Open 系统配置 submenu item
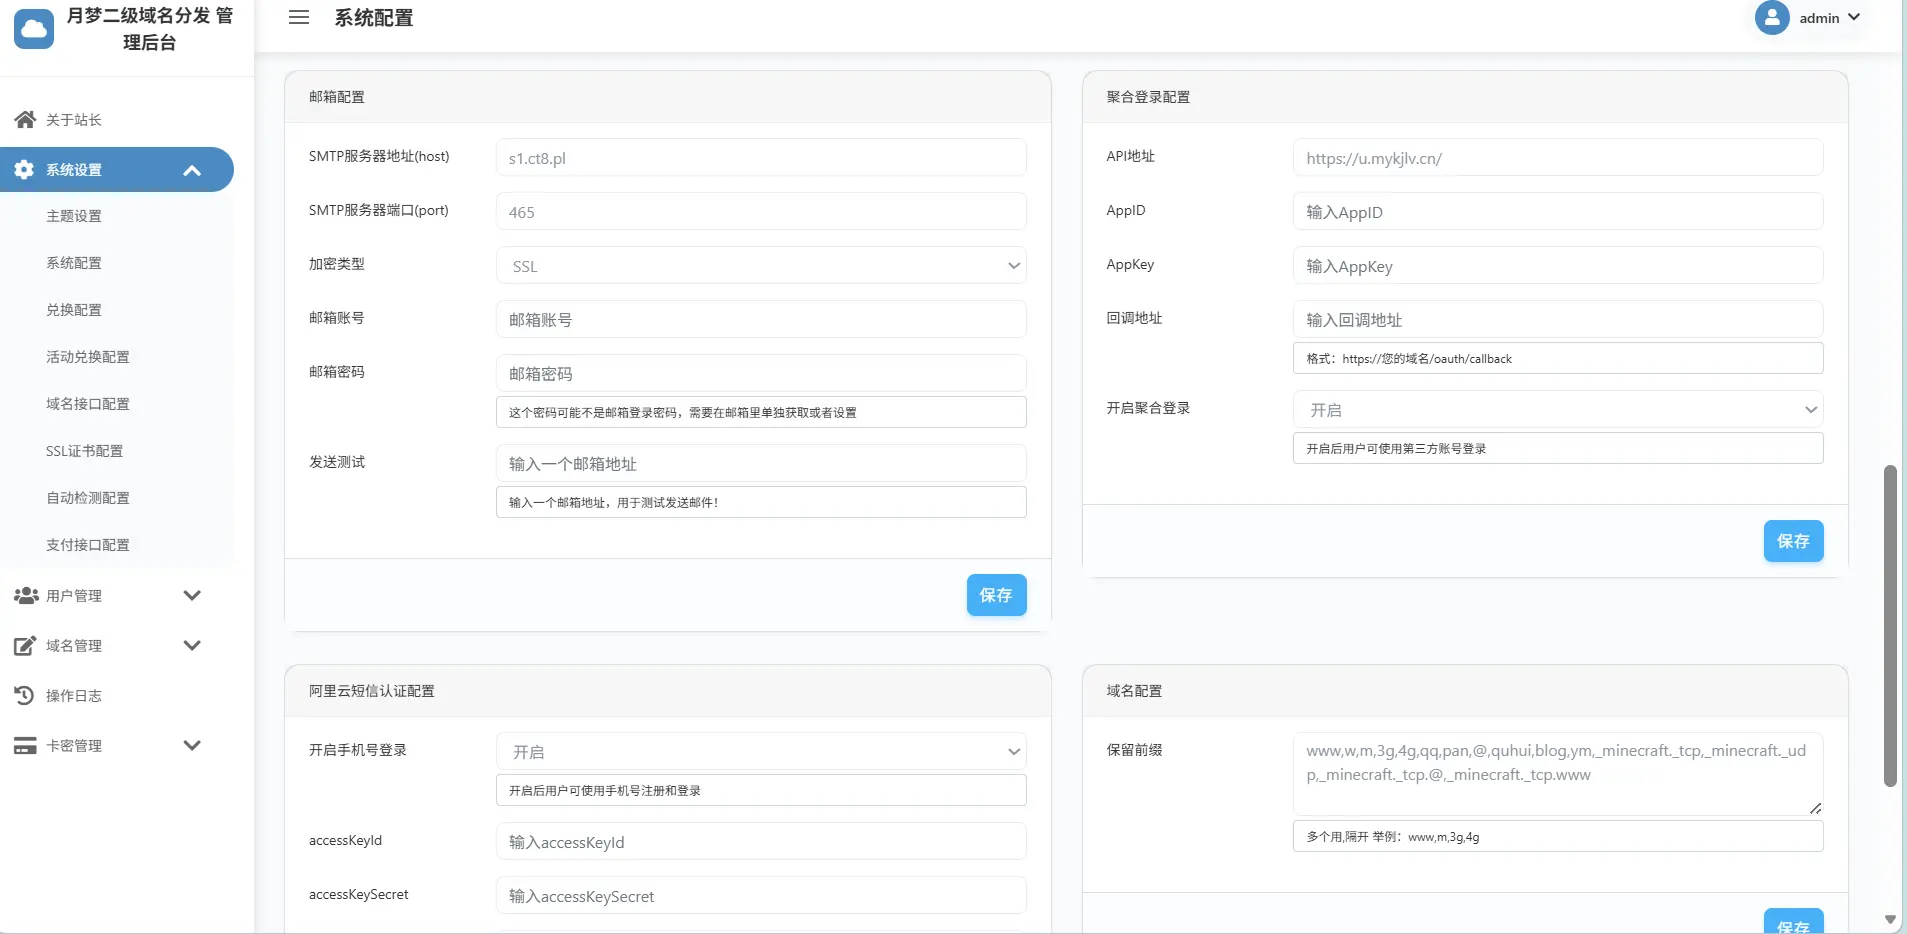The width and height of the screenshot is (1907, 934). click(x=74, y=263)
